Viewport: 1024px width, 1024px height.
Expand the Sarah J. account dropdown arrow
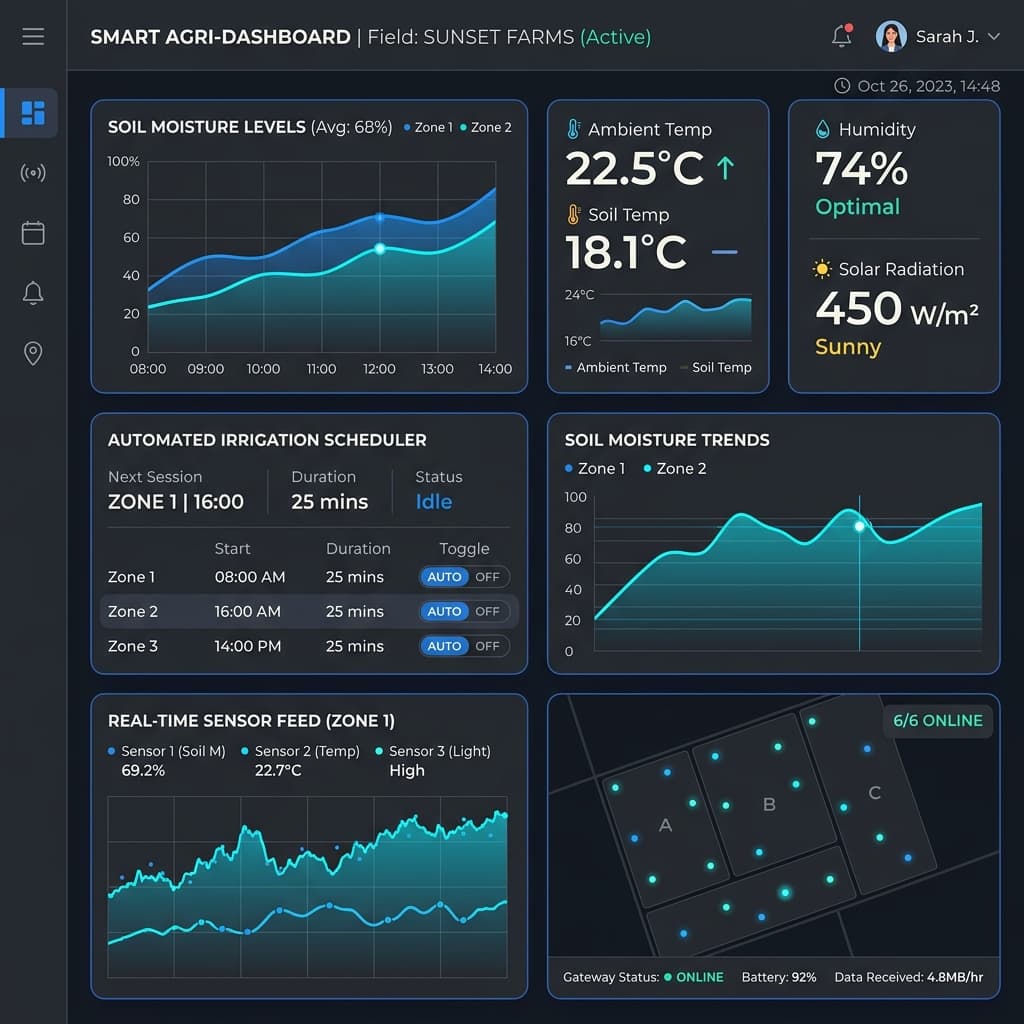click(x=993, y=37)
